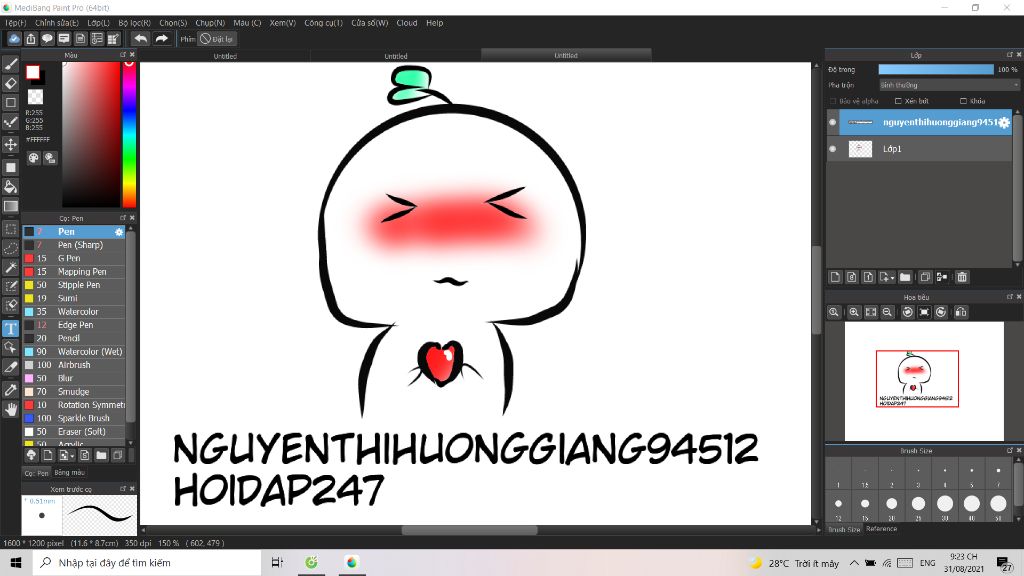Select the Magic Wand tool
1024x576 pixels.
pyautogui.click(x=10, y=267)
